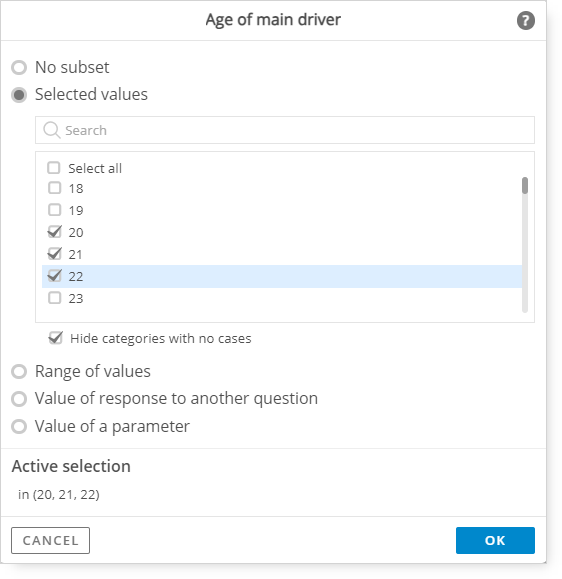Disable Hide categories with no cases
This screenshot has width=562, height=579.
click(56, 338)
